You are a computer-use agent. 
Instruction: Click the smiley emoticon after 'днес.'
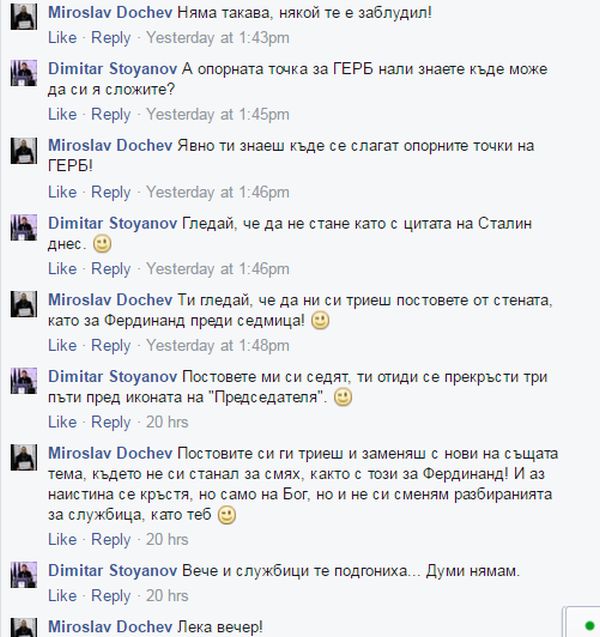(102, 244)
